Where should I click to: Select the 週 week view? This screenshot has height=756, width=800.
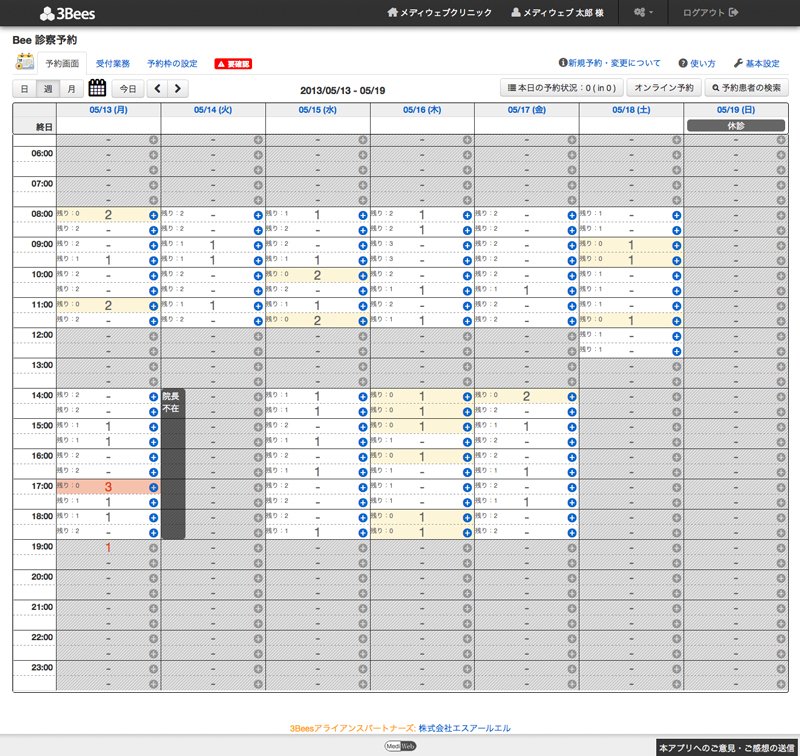[x=48, y=89]
